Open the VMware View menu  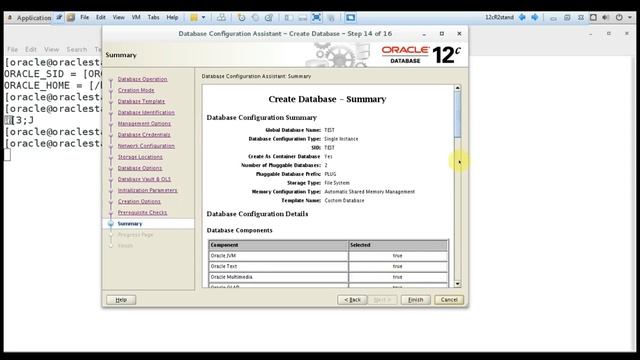coord(118,17)
